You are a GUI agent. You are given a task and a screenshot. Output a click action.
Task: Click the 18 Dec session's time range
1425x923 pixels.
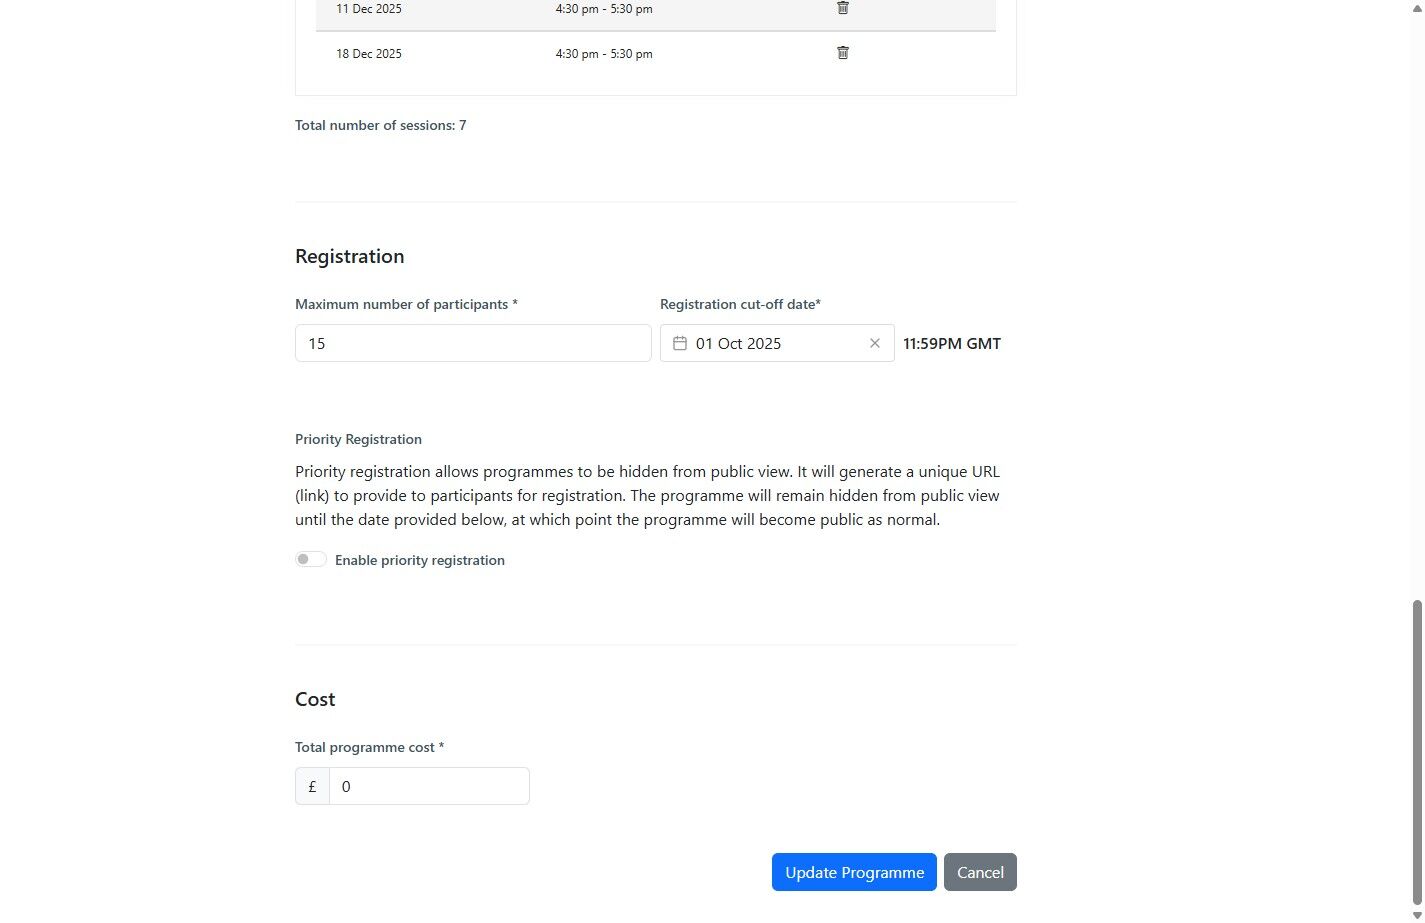coord(604,54)
